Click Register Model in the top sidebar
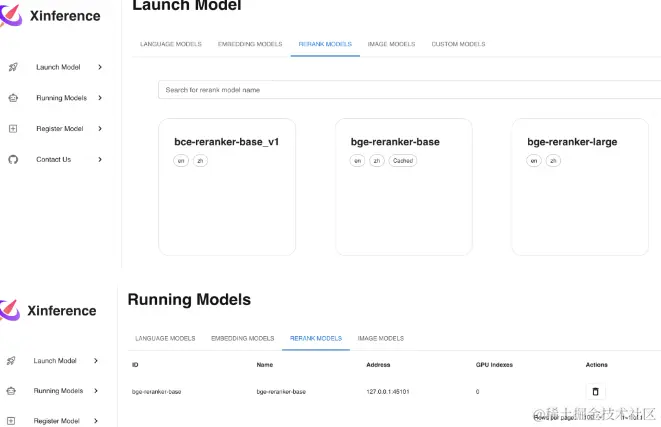The image size is (661, 427). click(x=59, y=129)
